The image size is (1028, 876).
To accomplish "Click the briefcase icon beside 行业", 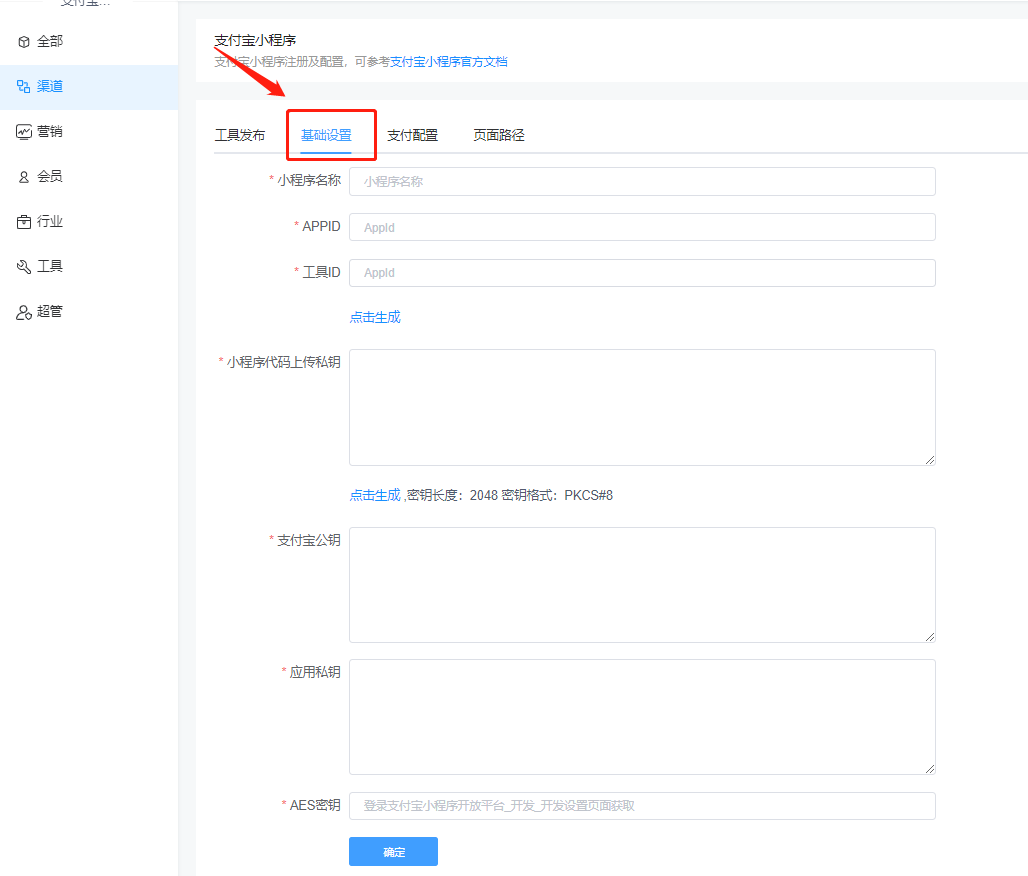I will pyautogui.click(x=24, y=222).
